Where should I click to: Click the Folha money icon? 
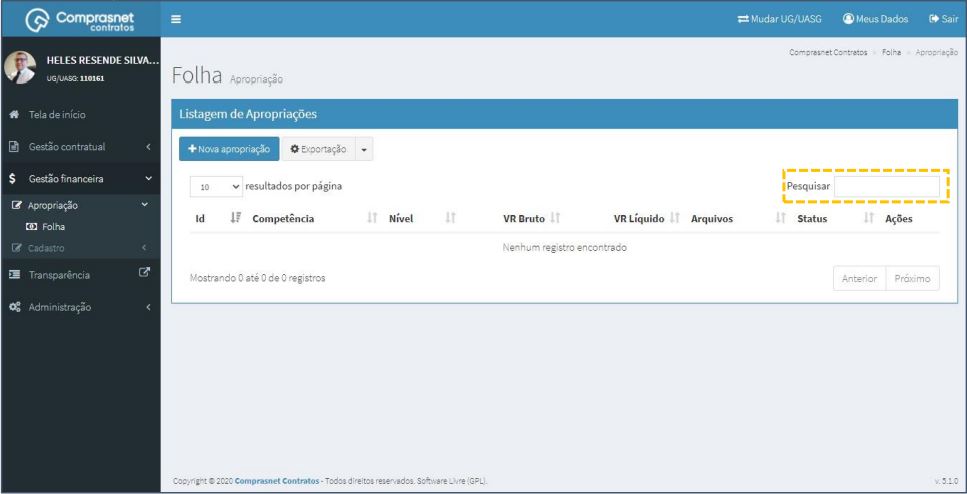(31, 227)
